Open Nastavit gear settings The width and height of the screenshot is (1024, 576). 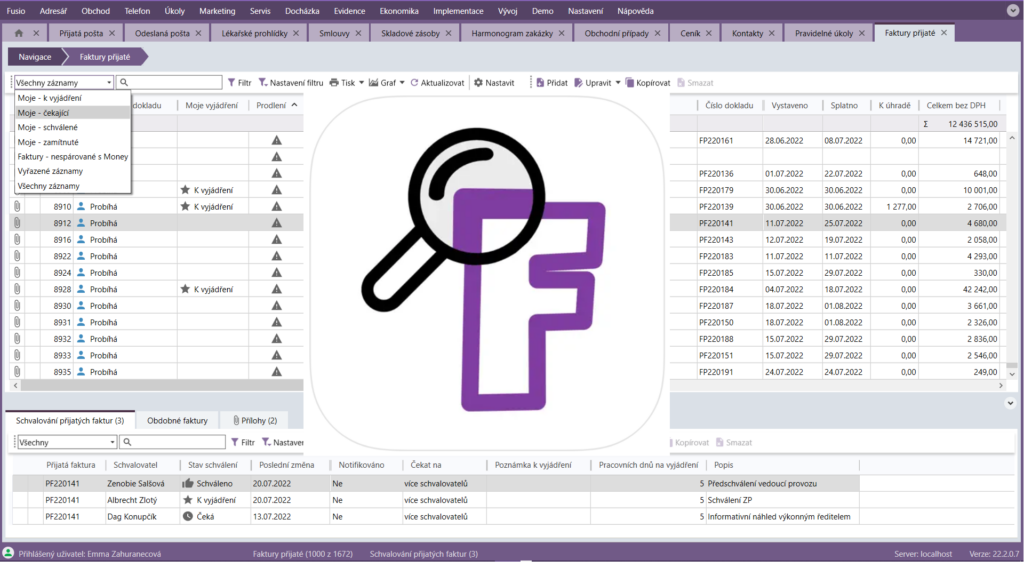tap(478, 83)
